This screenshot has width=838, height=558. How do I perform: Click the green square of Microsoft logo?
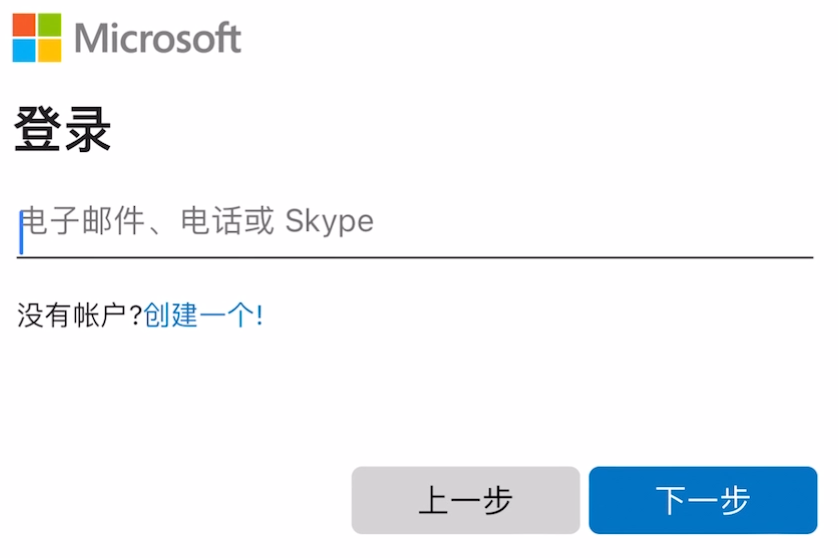(49, 25)
